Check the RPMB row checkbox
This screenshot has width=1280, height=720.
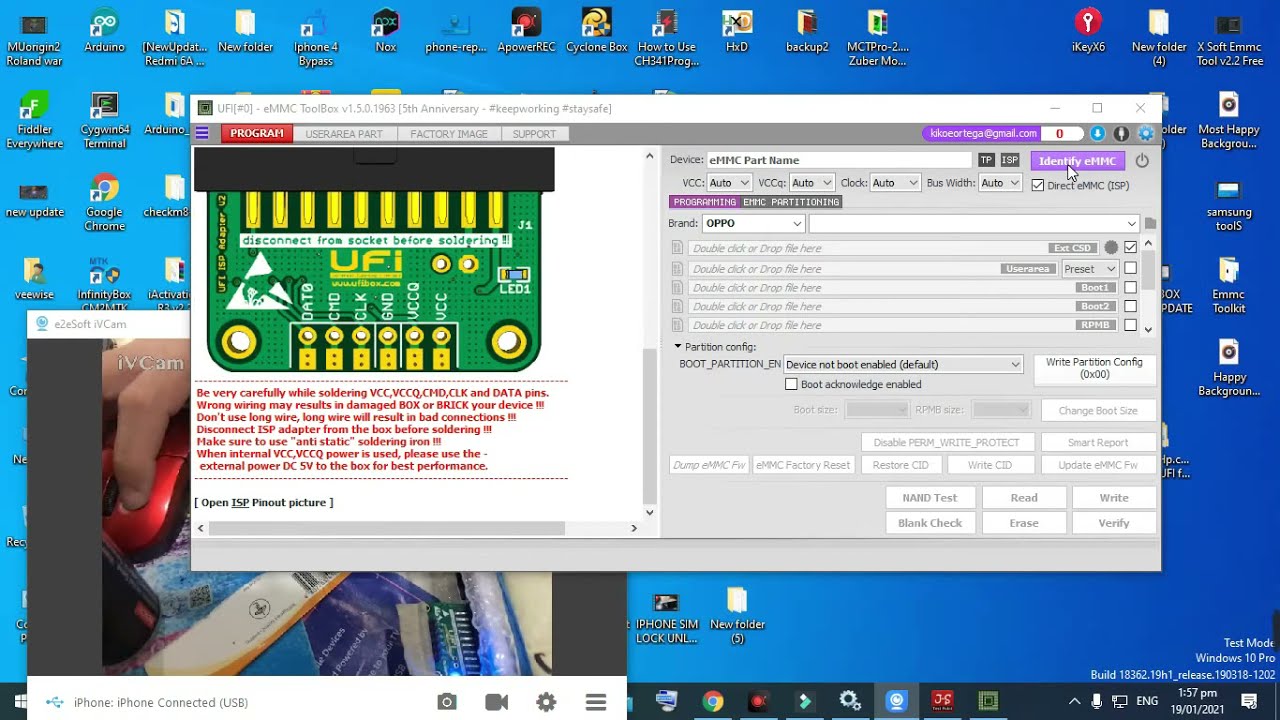click(1130, 325)
